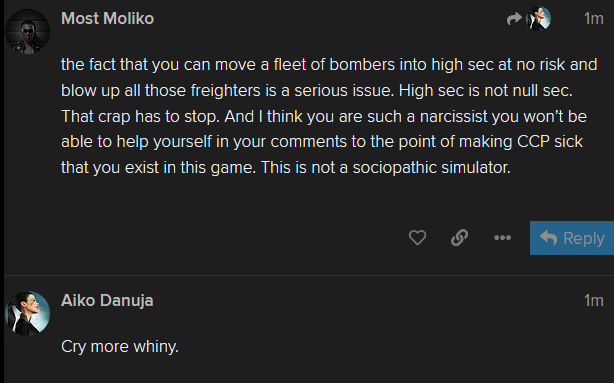Show more actions with the ellipsis icon

click(x=502, y=237)
